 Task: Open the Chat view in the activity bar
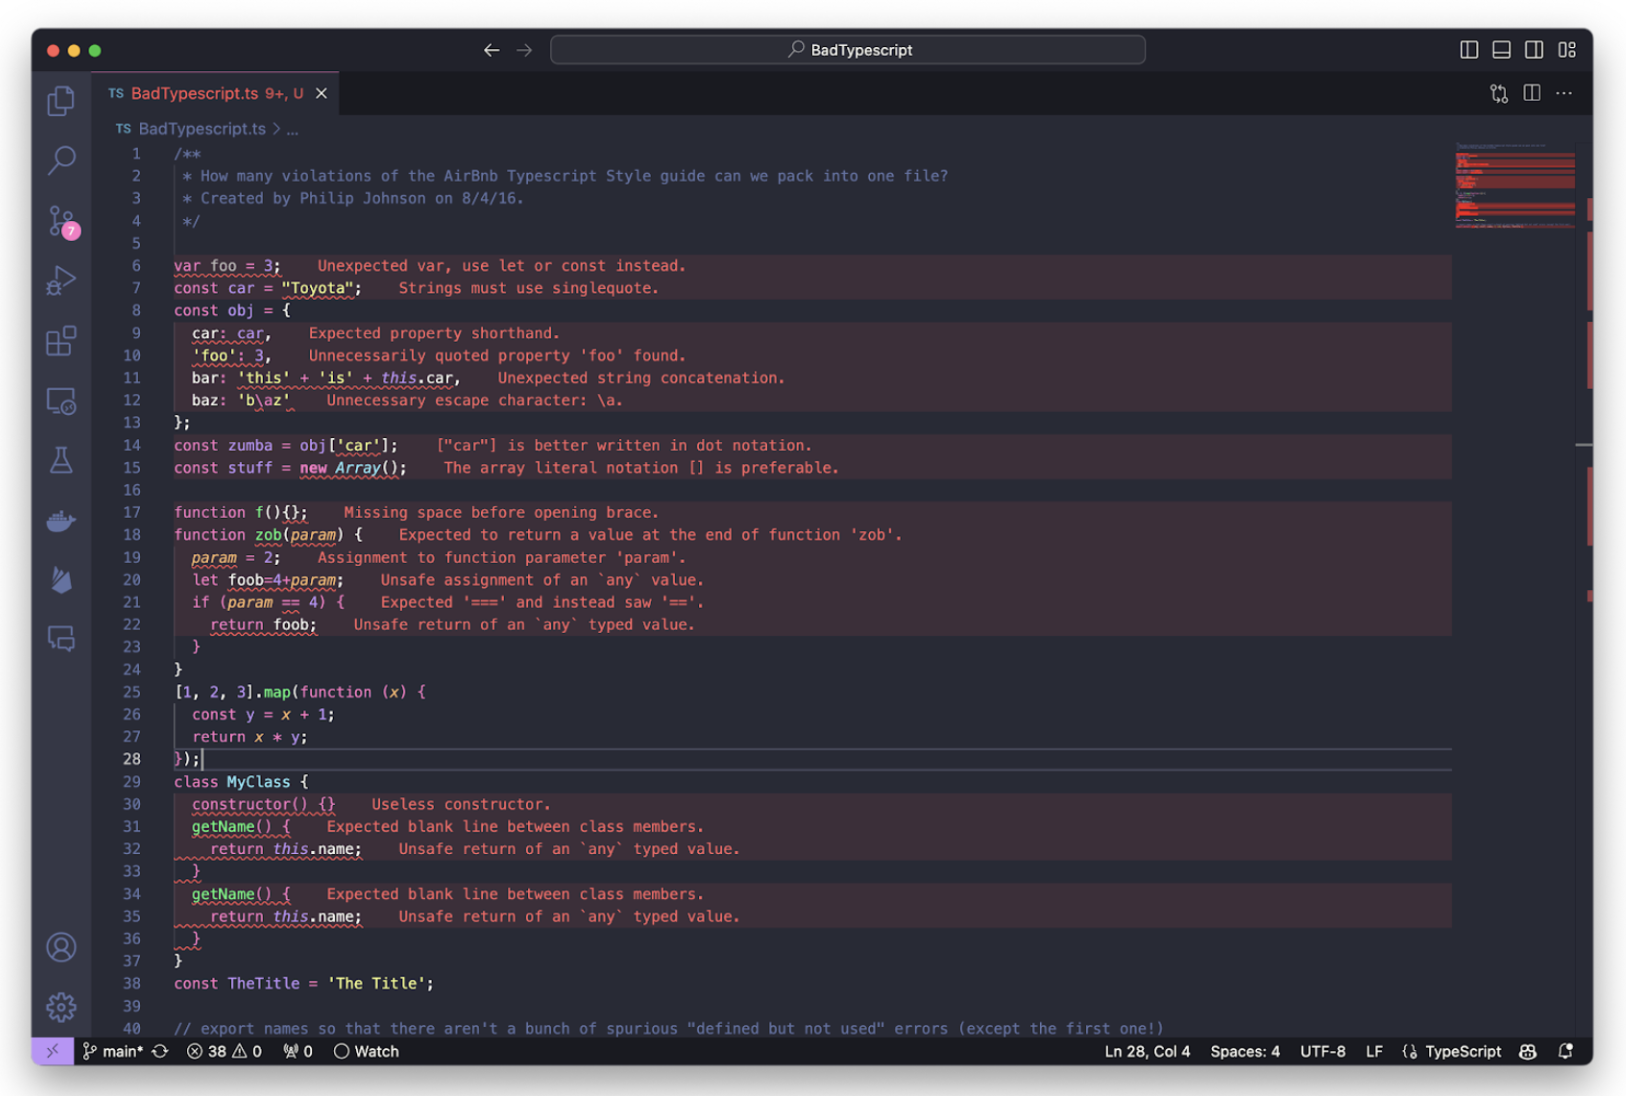(x=61, y=638)
